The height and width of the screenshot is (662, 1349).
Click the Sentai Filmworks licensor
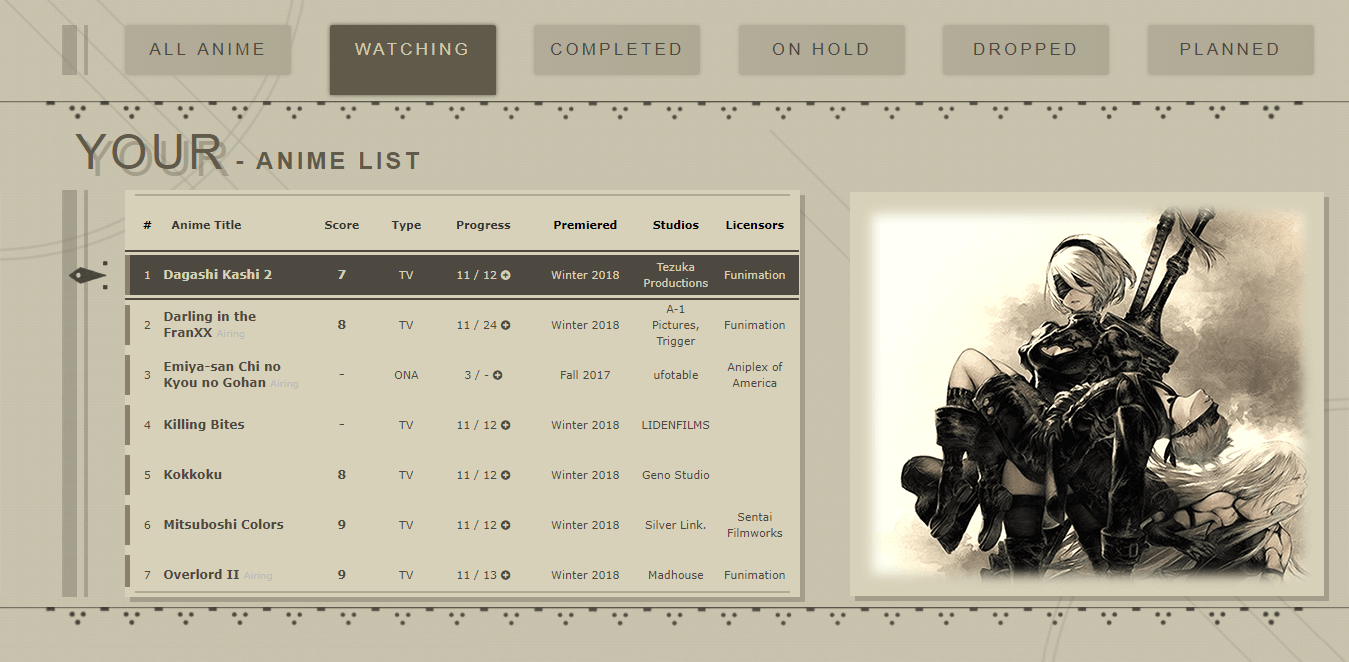pyautogui.click(x=755, y=525)
